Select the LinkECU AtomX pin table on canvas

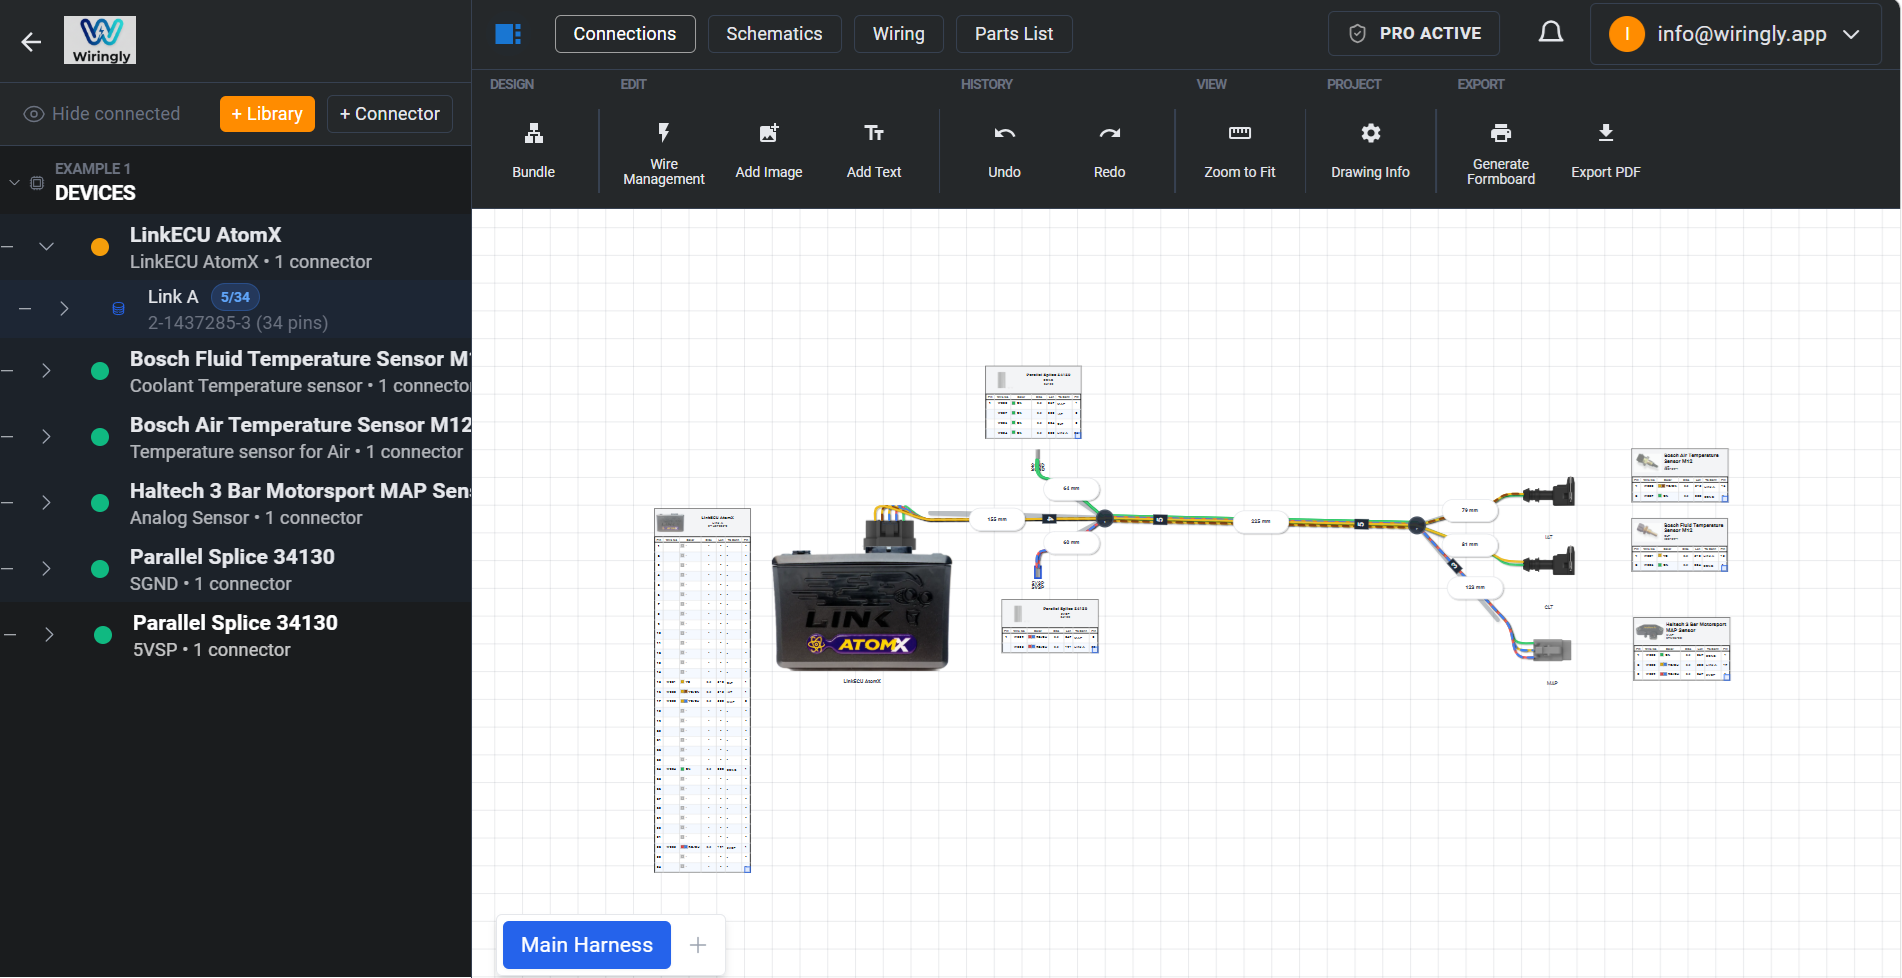(x=702, y=690)
